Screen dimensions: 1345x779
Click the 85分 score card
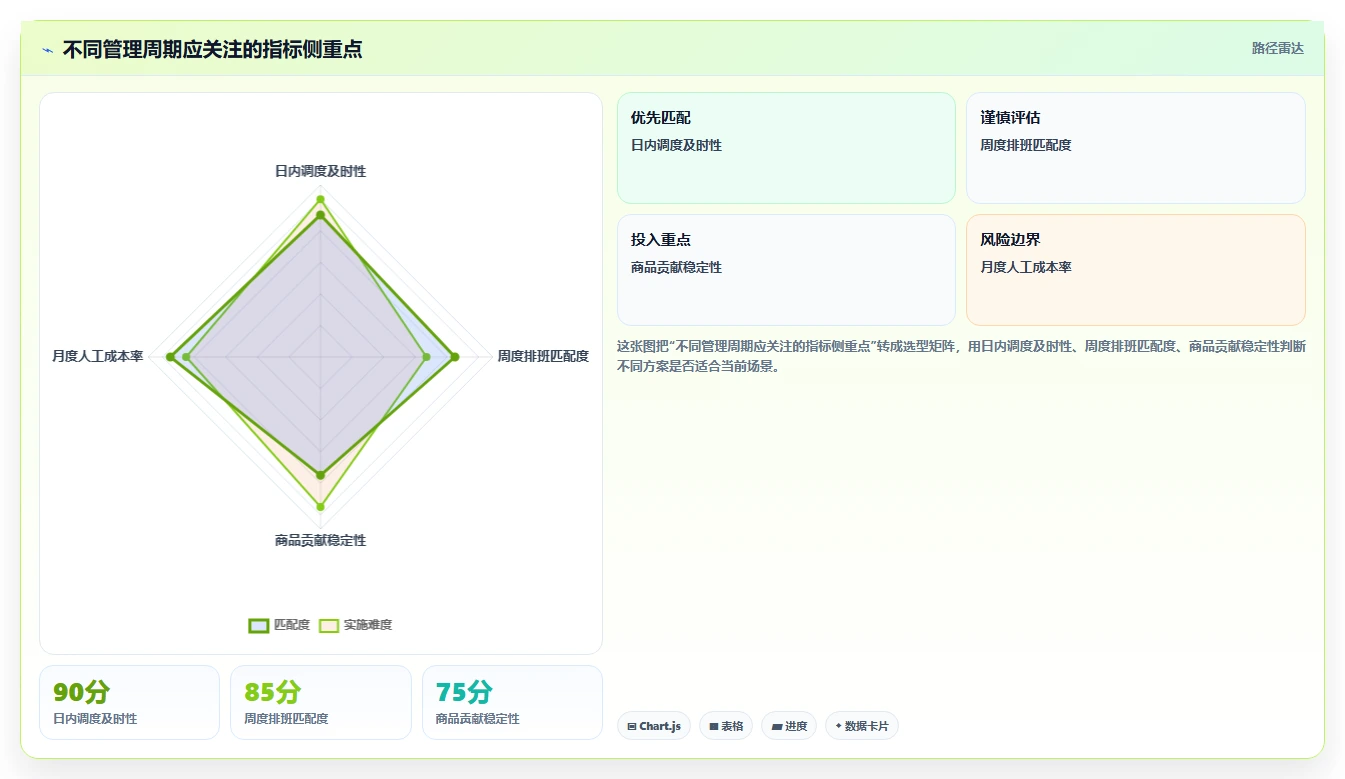tap(321, 702)
